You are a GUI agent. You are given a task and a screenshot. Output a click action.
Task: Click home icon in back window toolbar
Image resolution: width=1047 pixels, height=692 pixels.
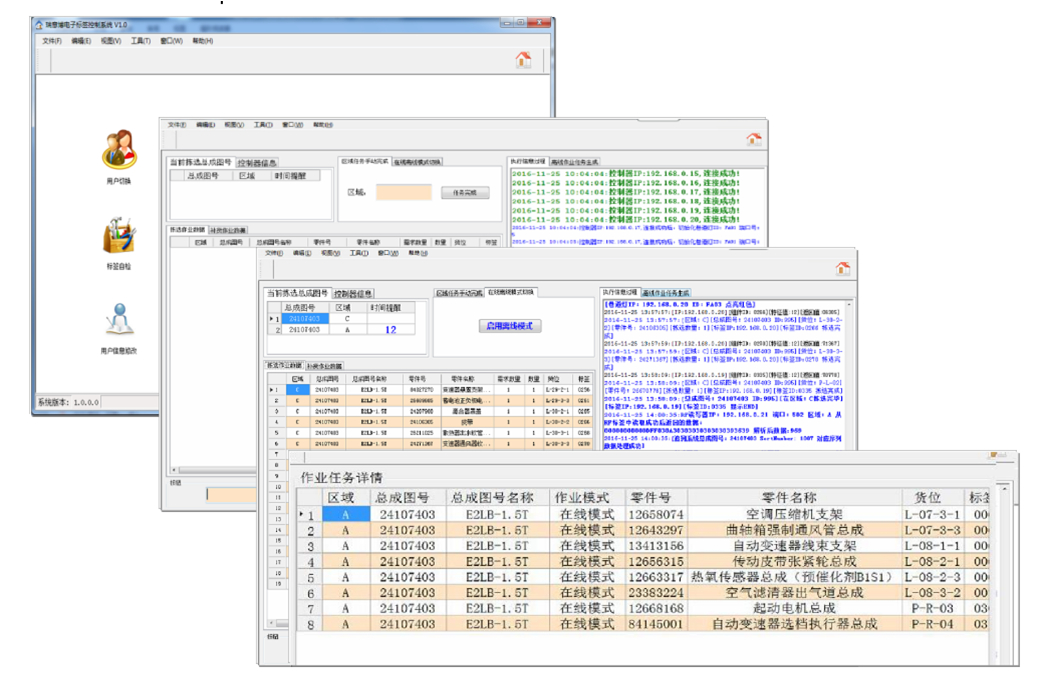tap(523, 60)
